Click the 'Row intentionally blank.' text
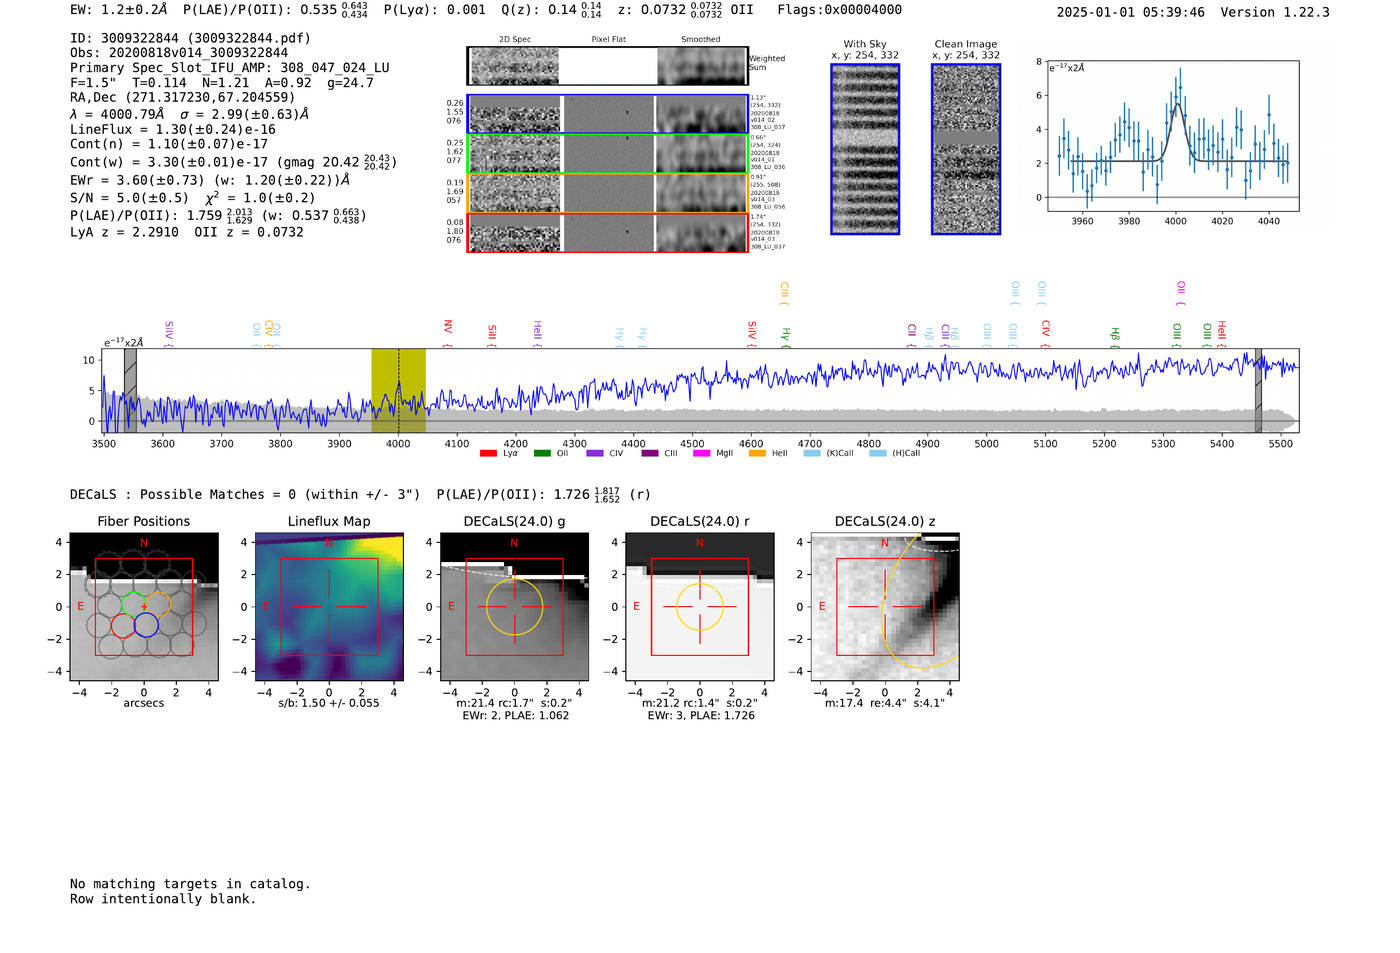 pos(163,899)
